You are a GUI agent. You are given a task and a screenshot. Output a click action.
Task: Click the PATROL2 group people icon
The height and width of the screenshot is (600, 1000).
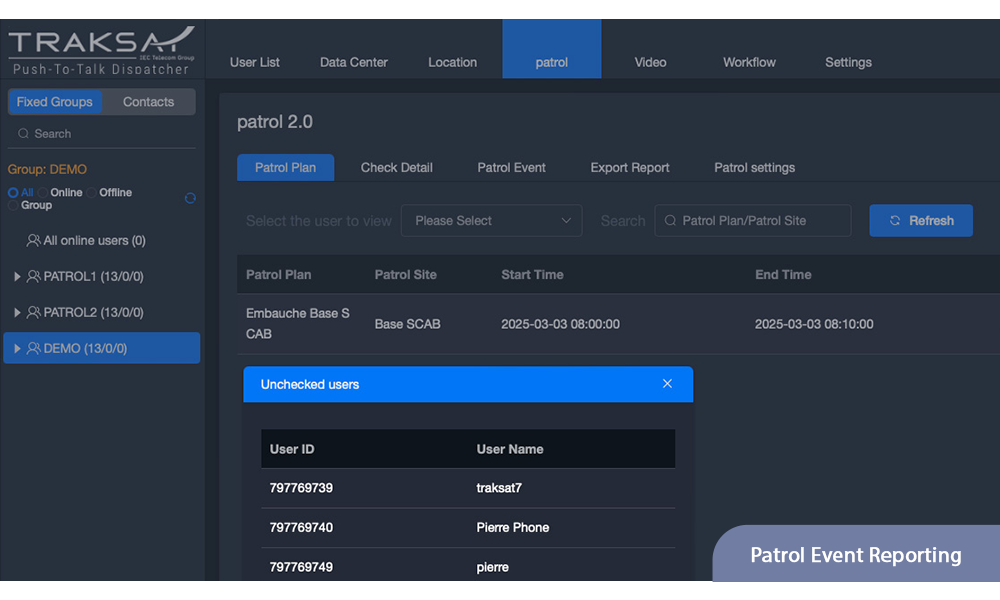[34, 313]
